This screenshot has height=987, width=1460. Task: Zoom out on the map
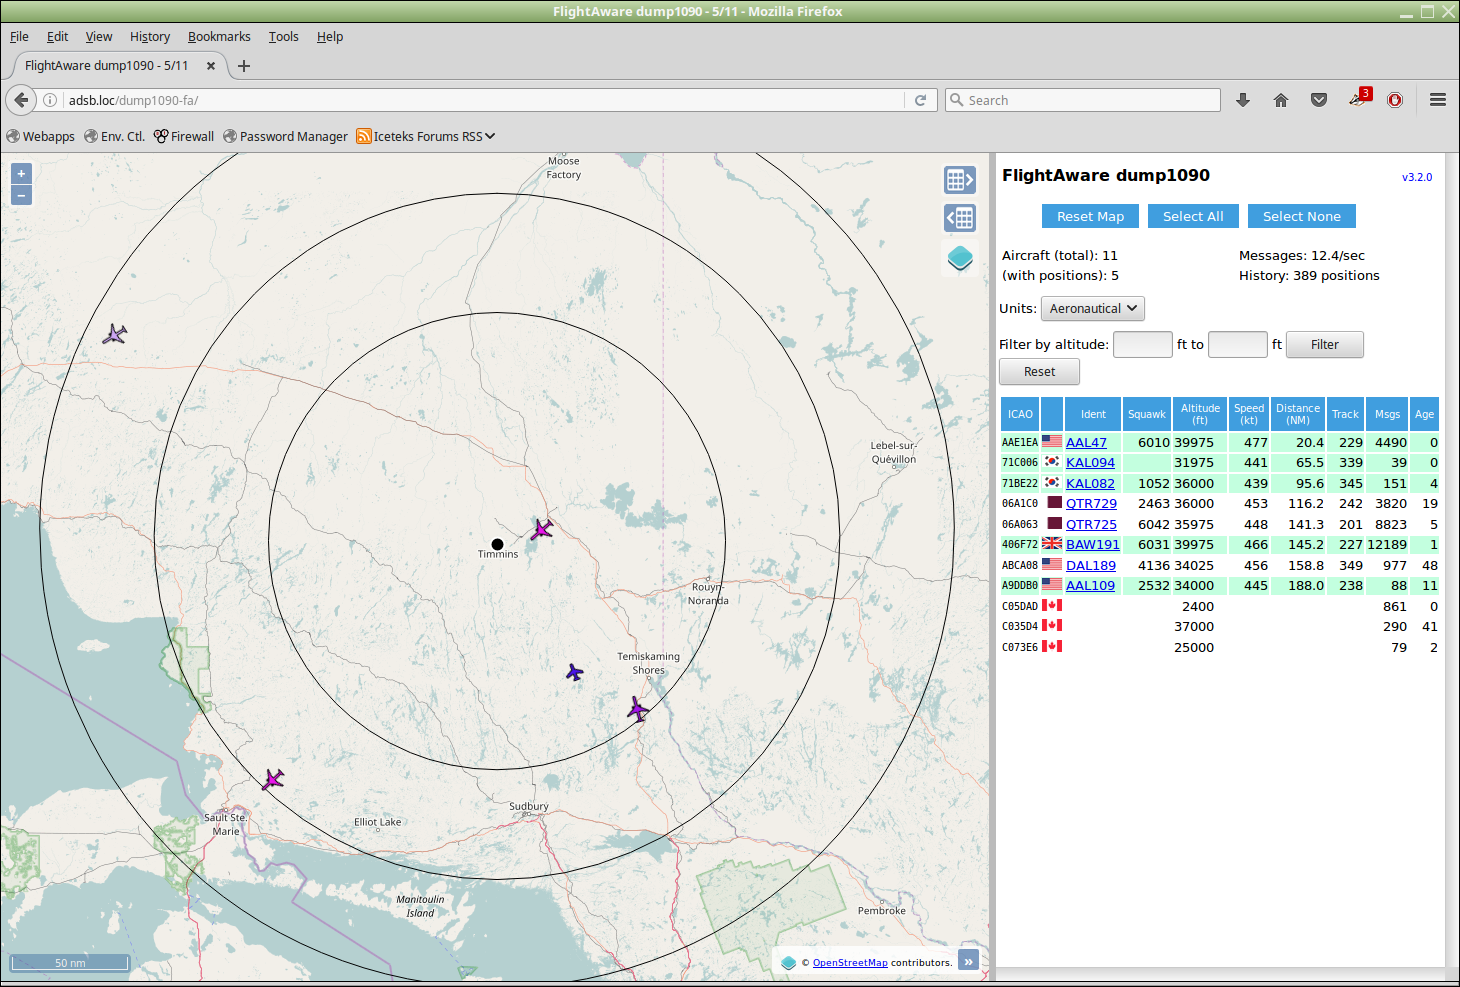(x=21, y=196)
